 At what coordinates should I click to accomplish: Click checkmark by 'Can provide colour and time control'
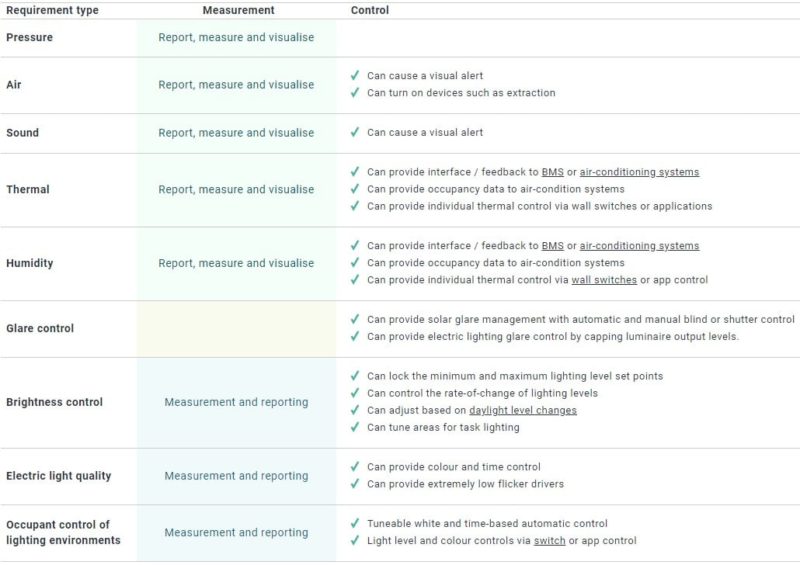tap(355, 466)
